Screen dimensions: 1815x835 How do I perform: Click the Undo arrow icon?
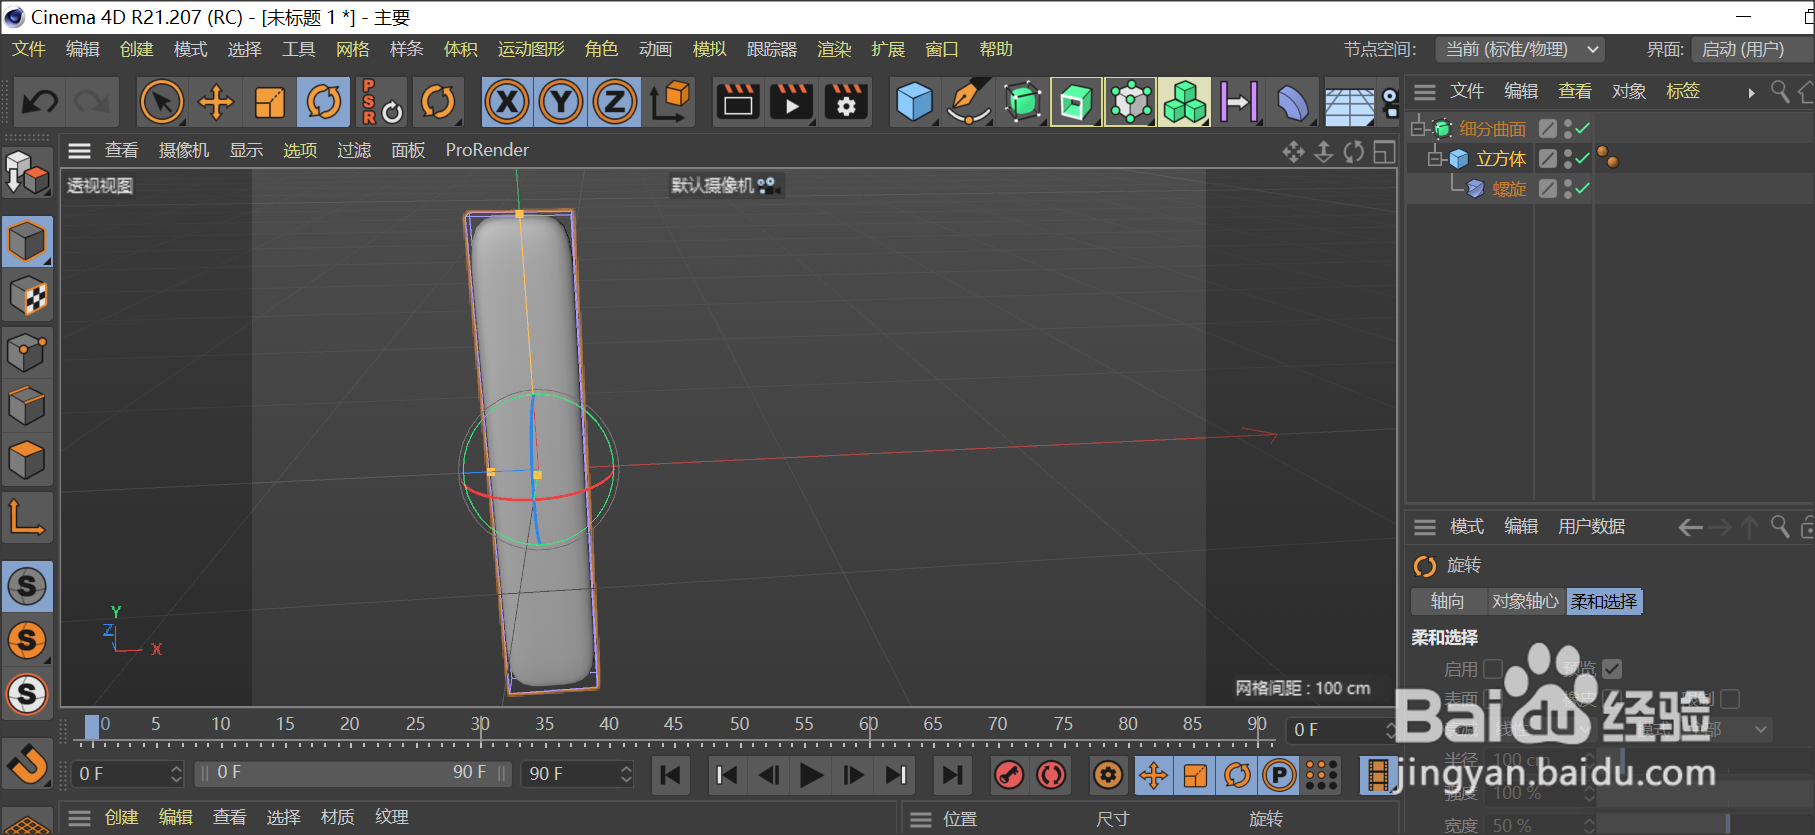point(40,102)
